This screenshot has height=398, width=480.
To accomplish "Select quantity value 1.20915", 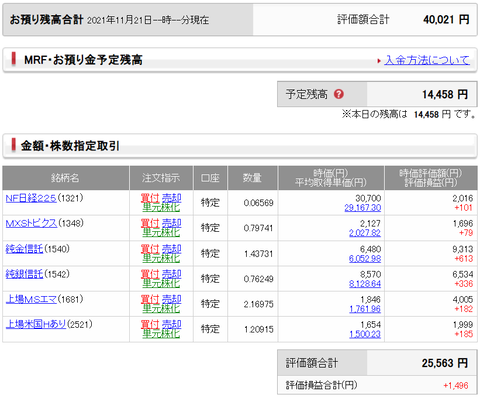I will point(258,330).
